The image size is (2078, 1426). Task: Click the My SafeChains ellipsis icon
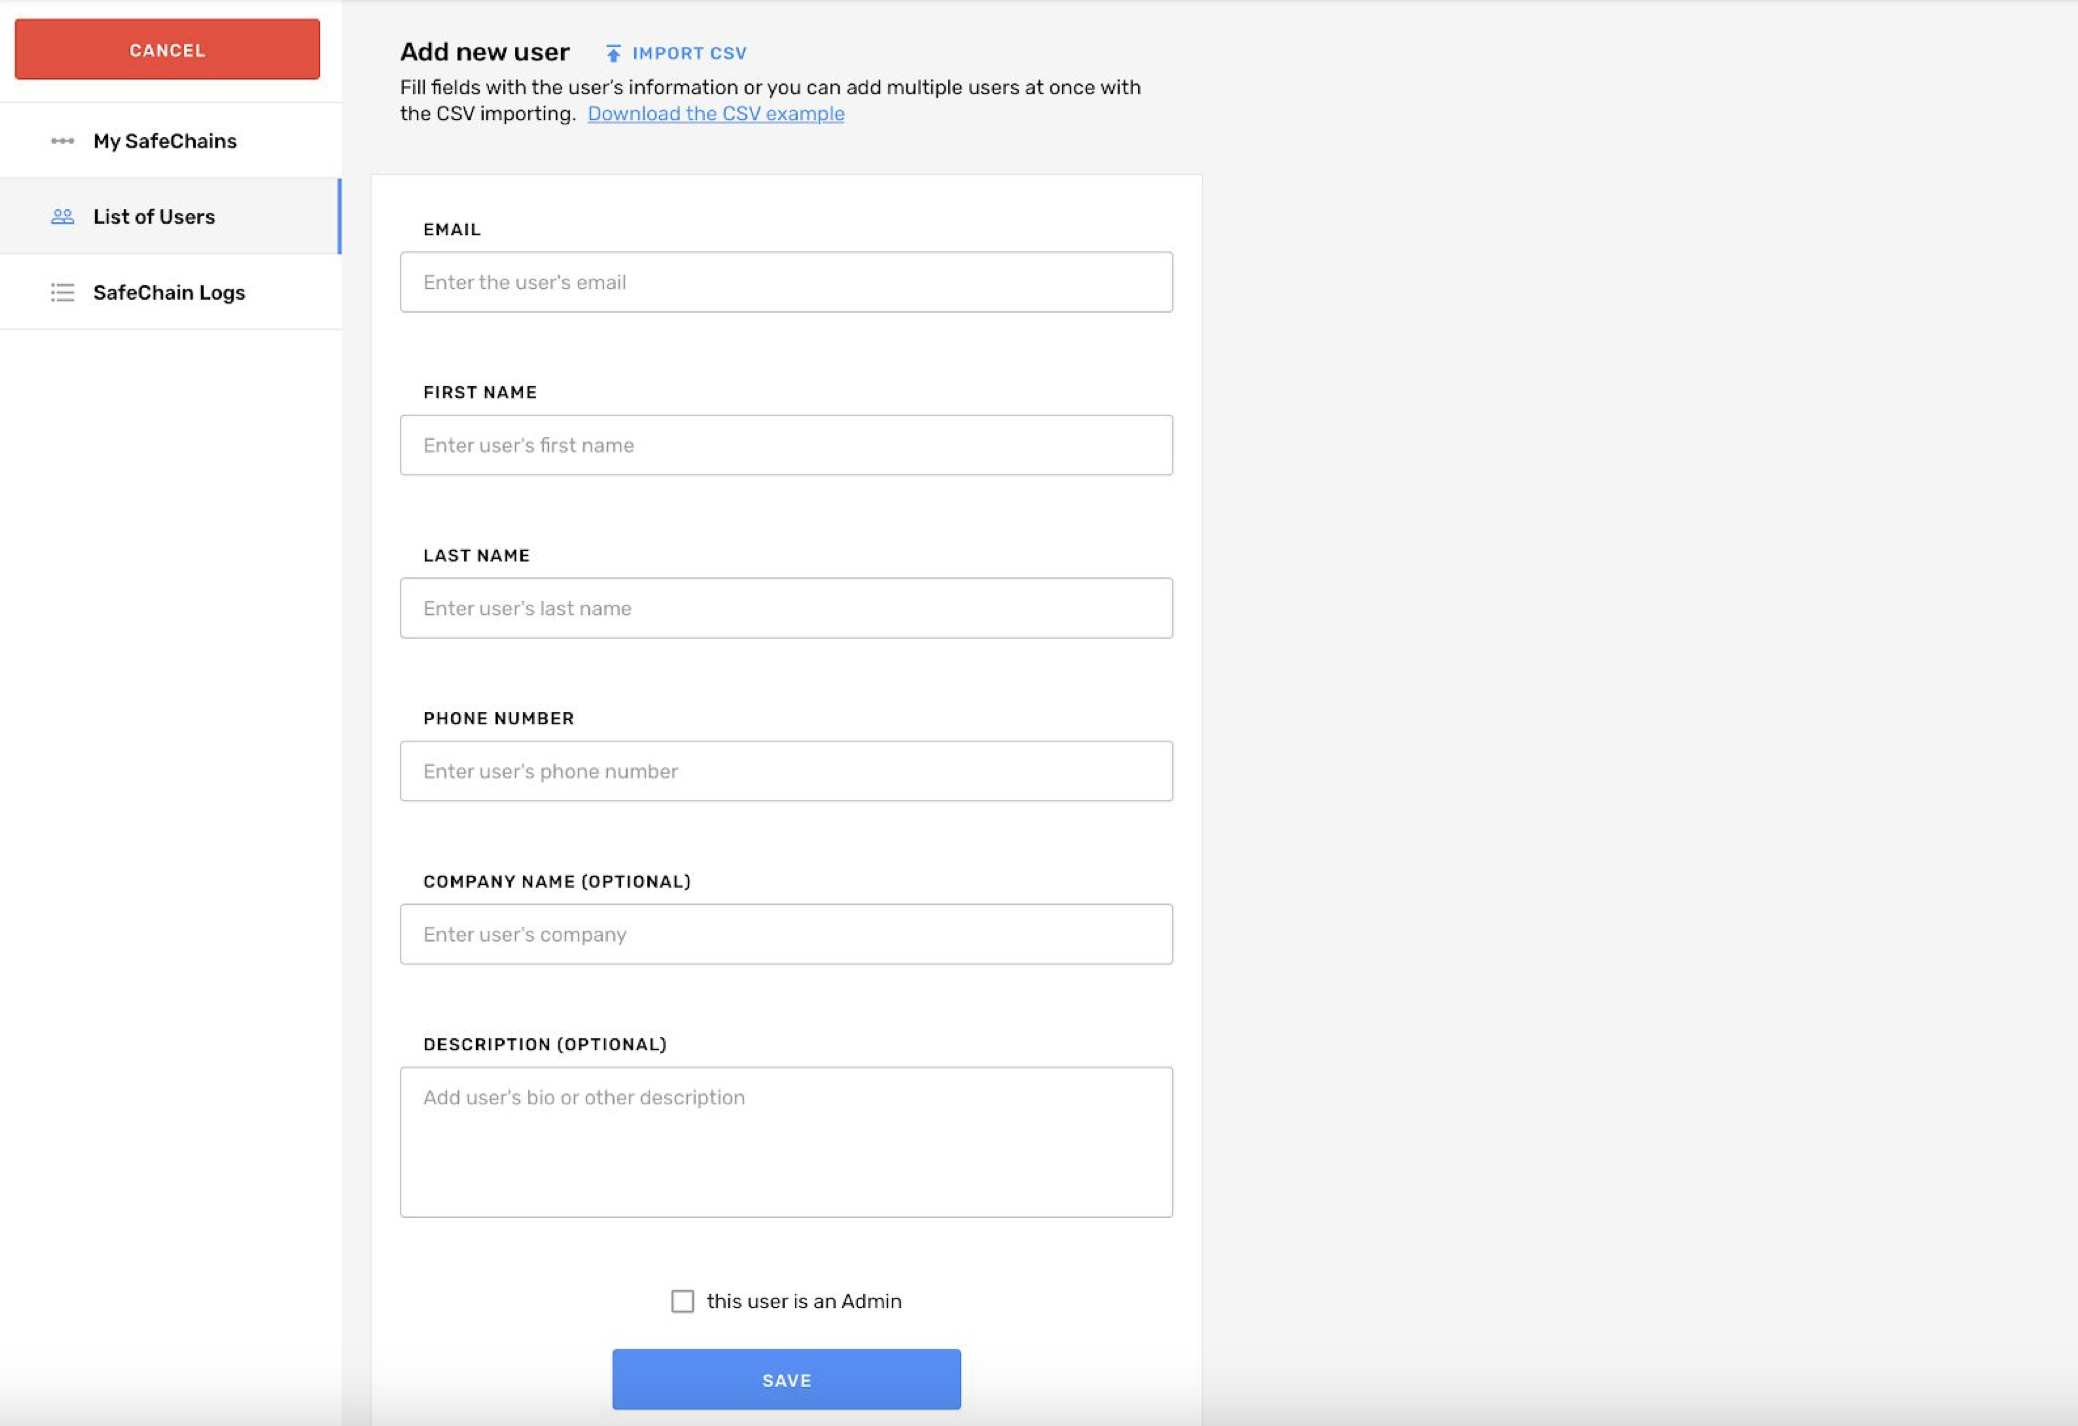pos(62,140)
